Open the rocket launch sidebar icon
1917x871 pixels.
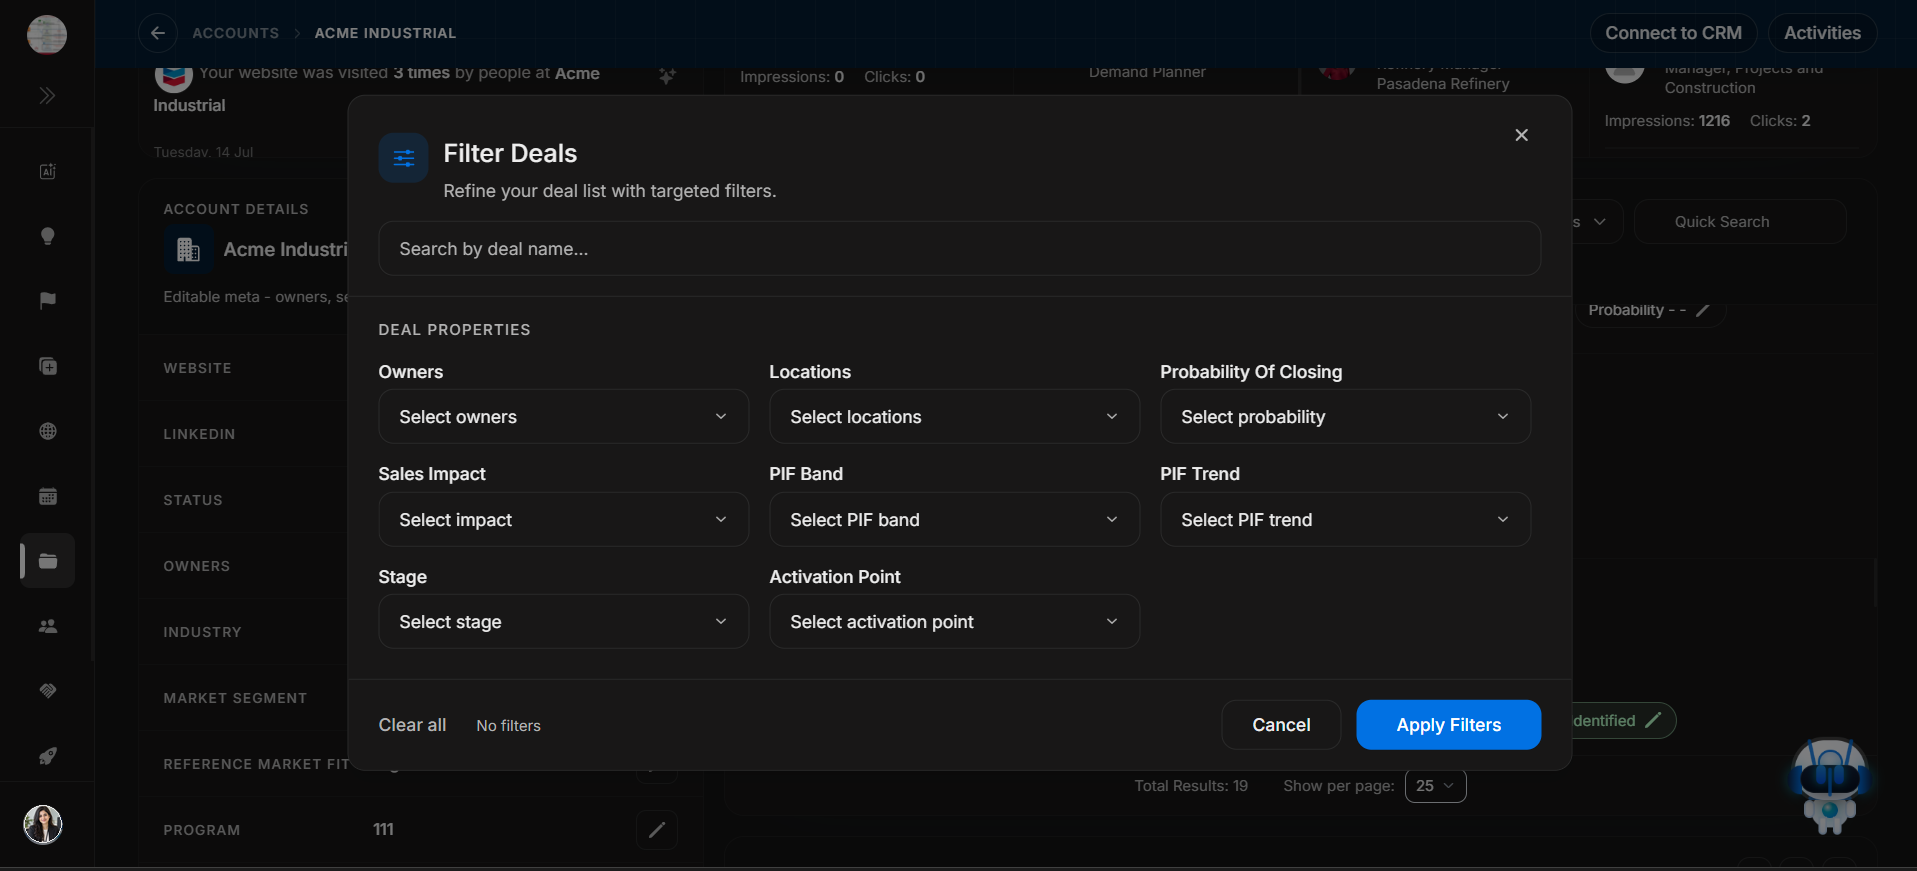[x=47, y=756]
